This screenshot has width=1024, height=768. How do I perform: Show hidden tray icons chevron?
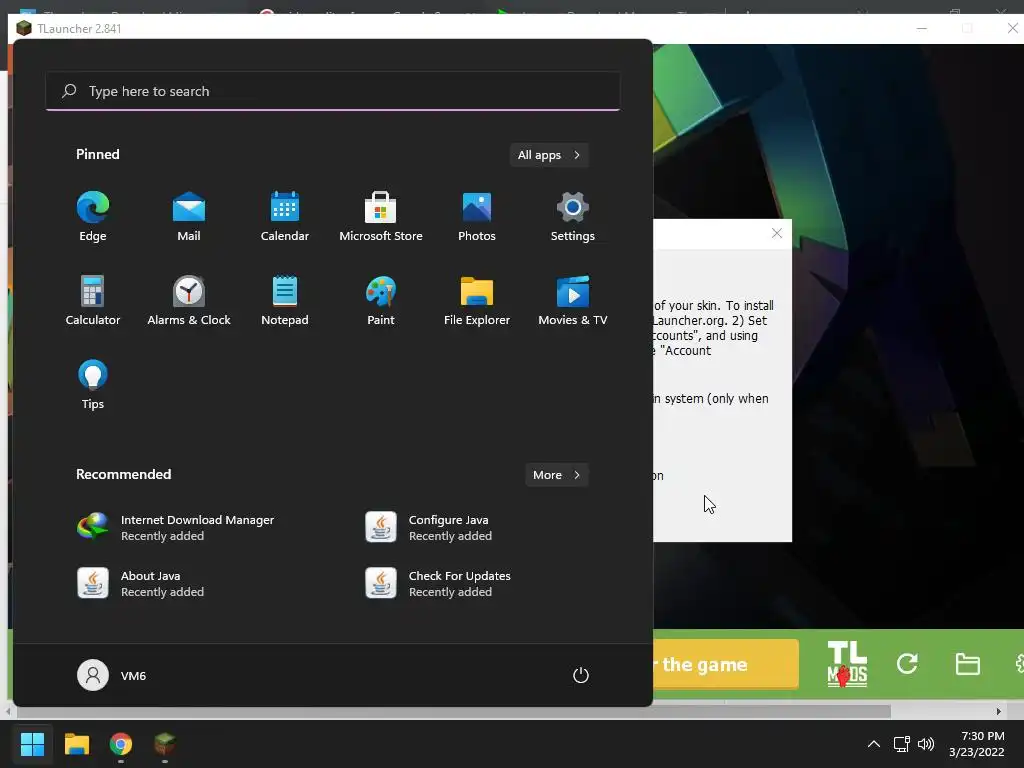(873, 744)
